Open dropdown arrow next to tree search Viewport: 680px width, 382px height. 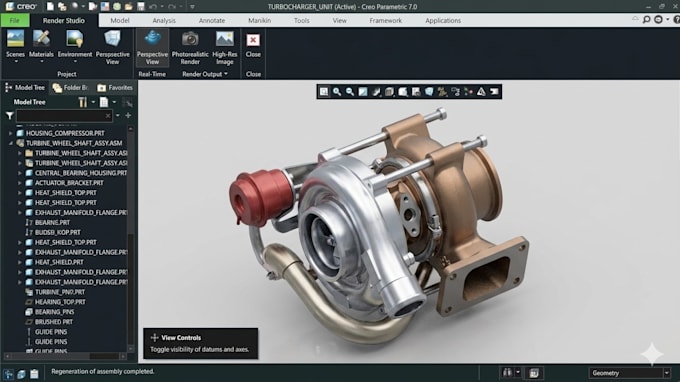pos(118,116)
